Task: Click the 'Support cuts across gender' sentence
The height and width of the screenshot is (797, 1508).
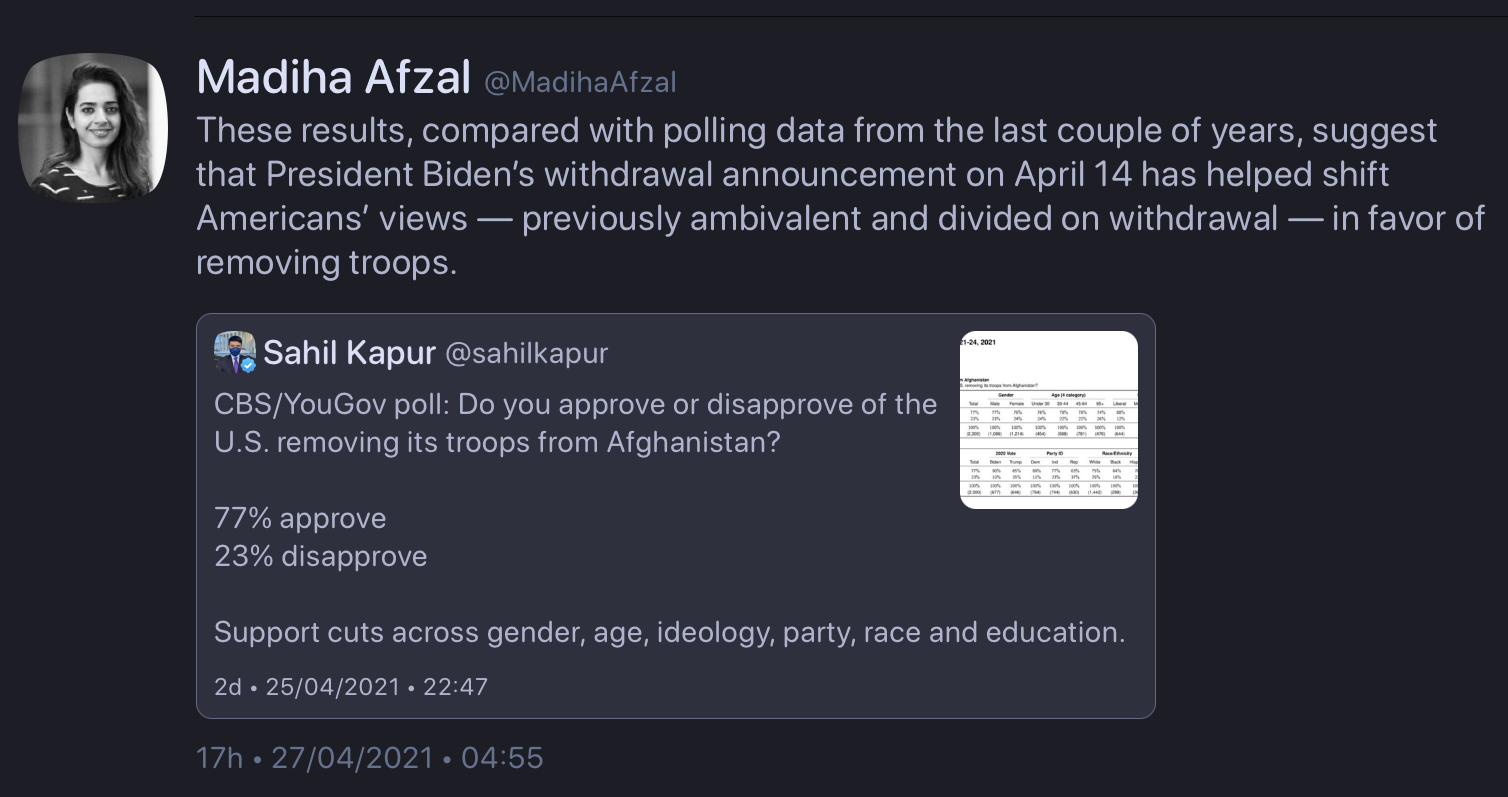Action: pyautogui.click(x=670, y=632)
